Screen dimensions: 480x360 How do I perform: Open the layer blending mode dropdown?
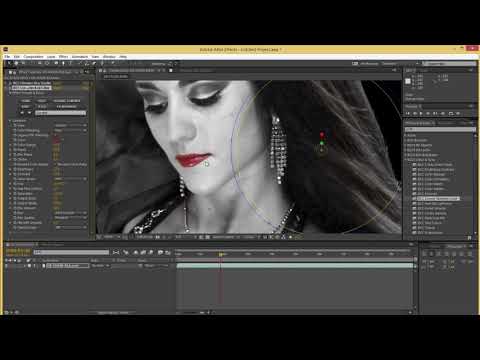(x=100, y=266)
